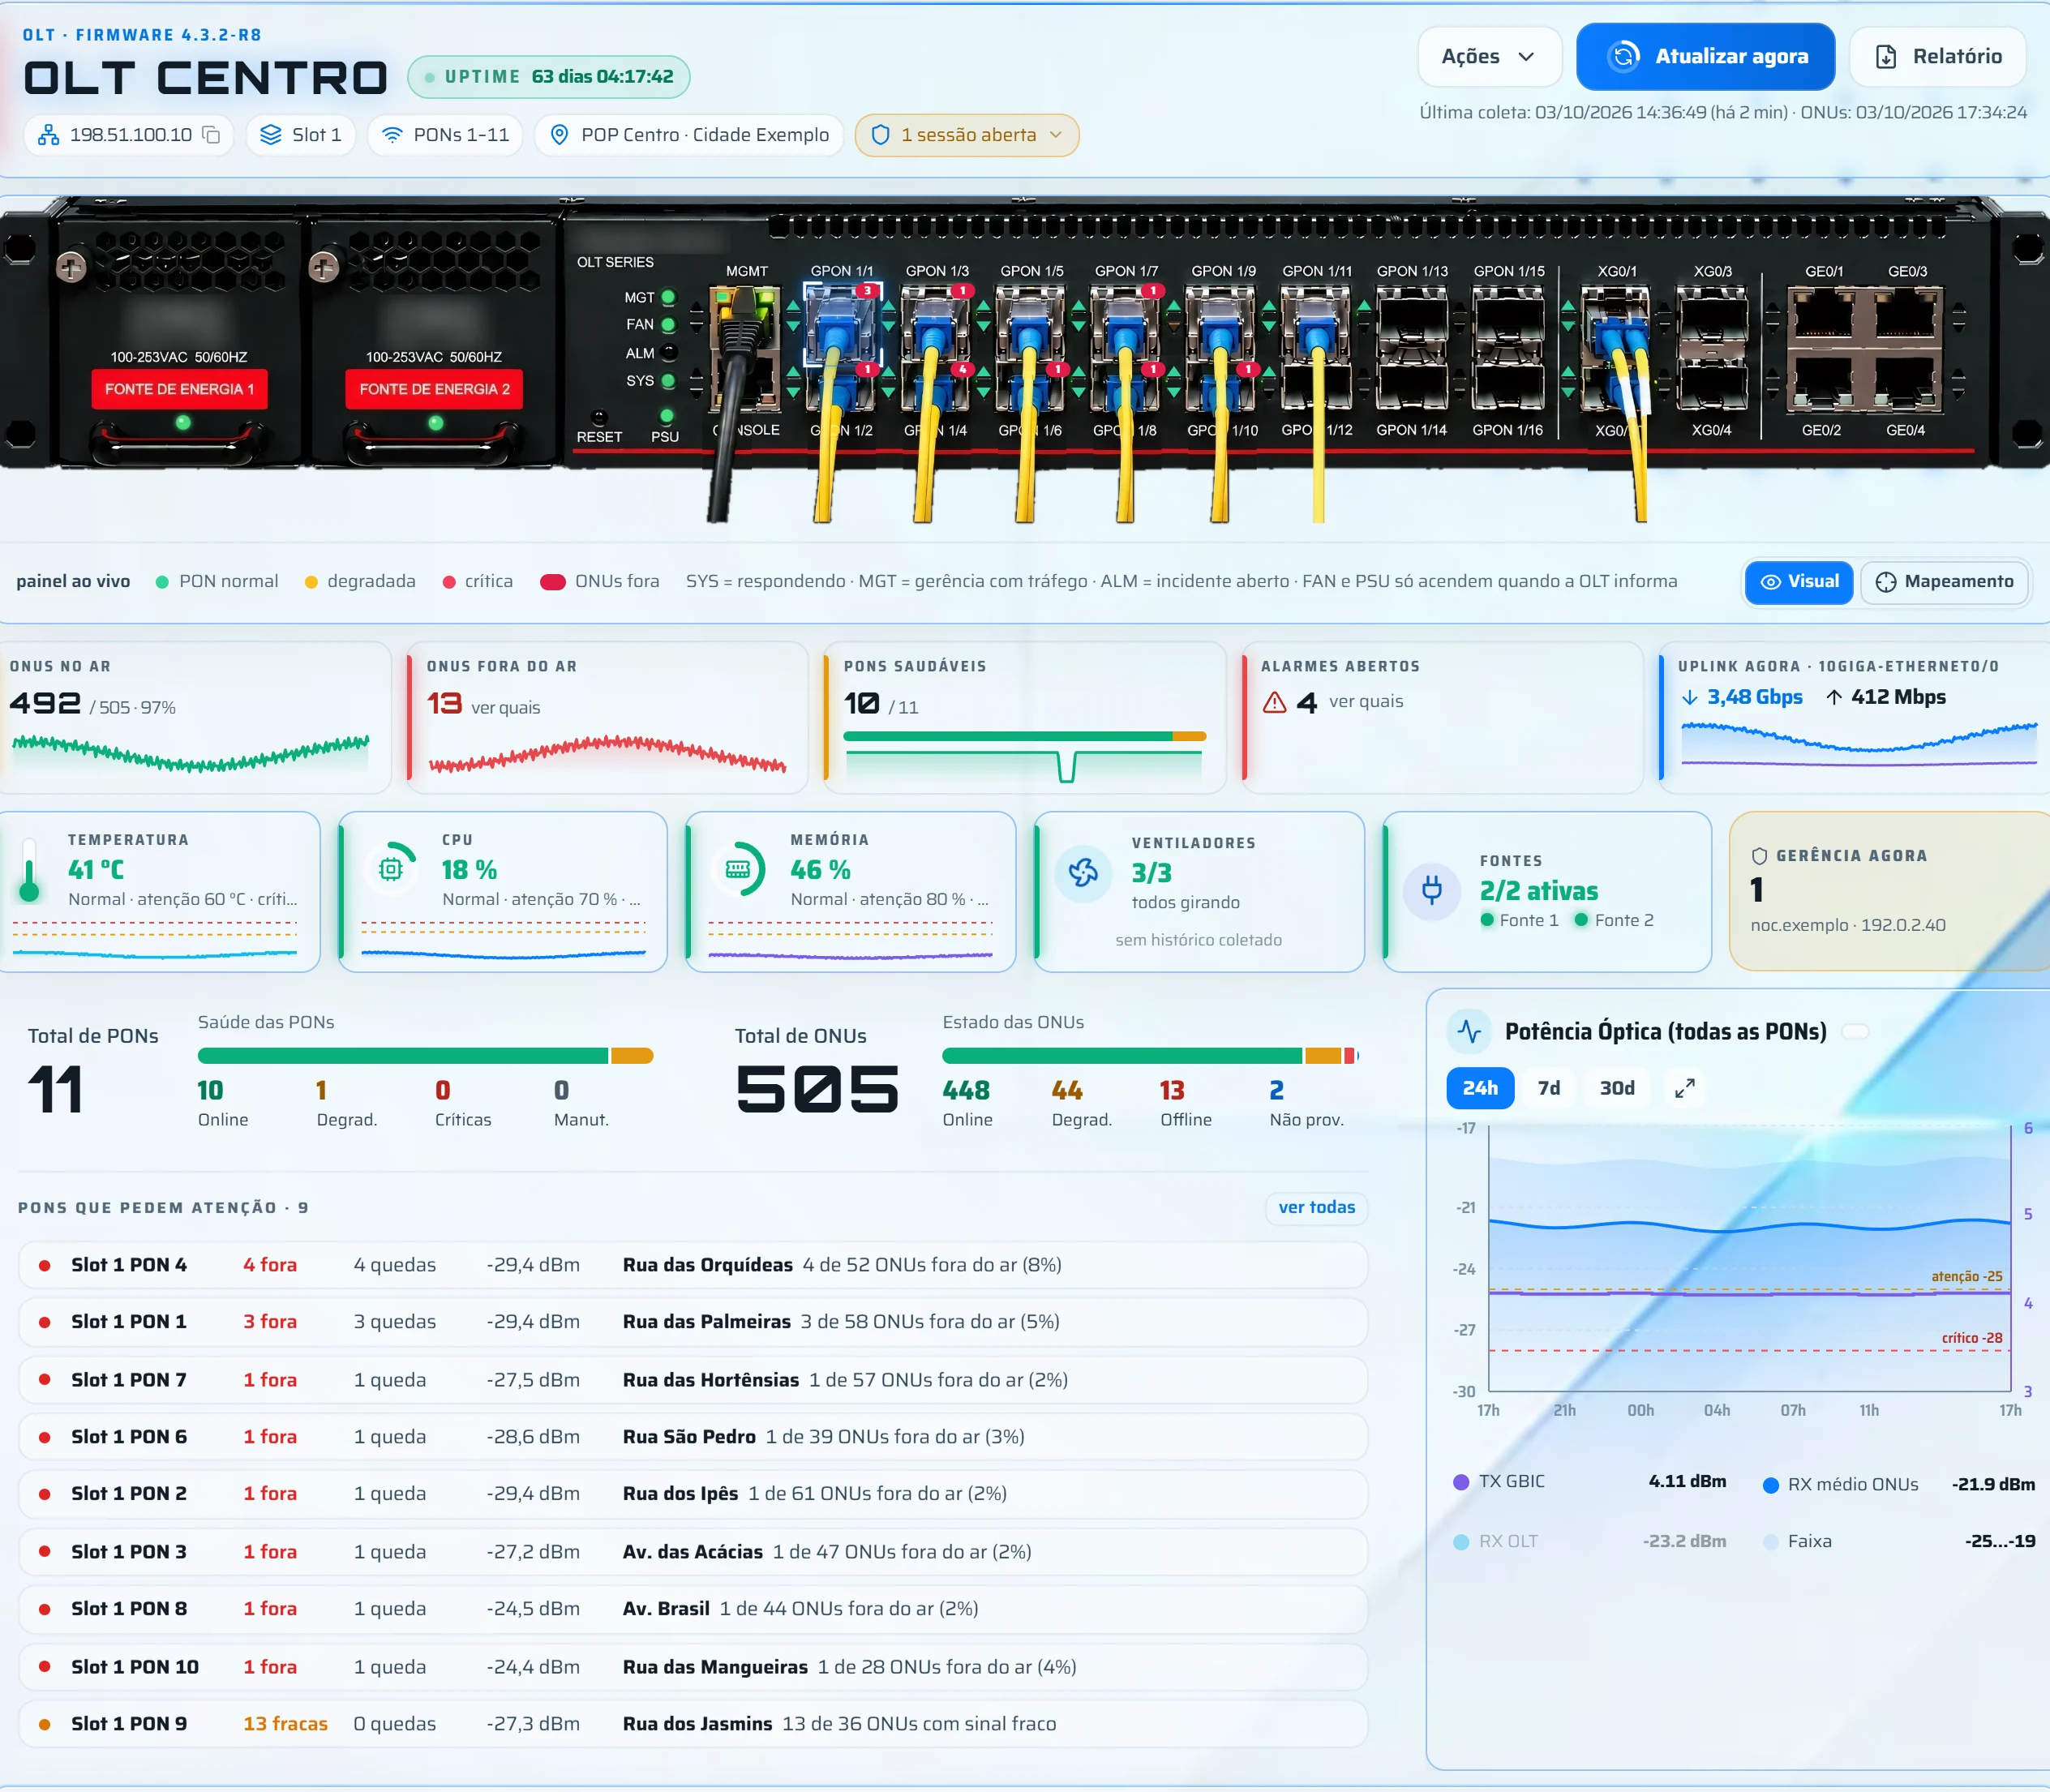
Task: Click the shield icon in session badge
Action: (x=880, y=135)
